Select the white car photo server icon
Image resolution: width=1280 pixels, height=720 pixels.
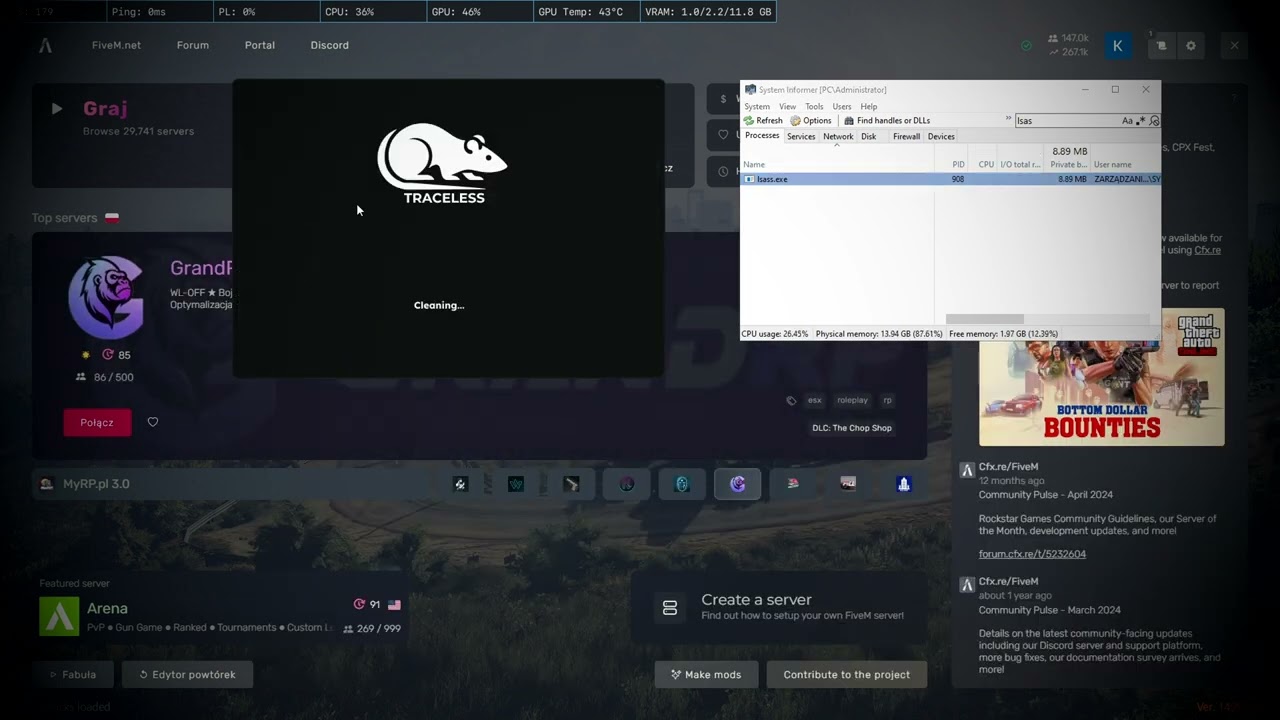(x=849, y=484)
